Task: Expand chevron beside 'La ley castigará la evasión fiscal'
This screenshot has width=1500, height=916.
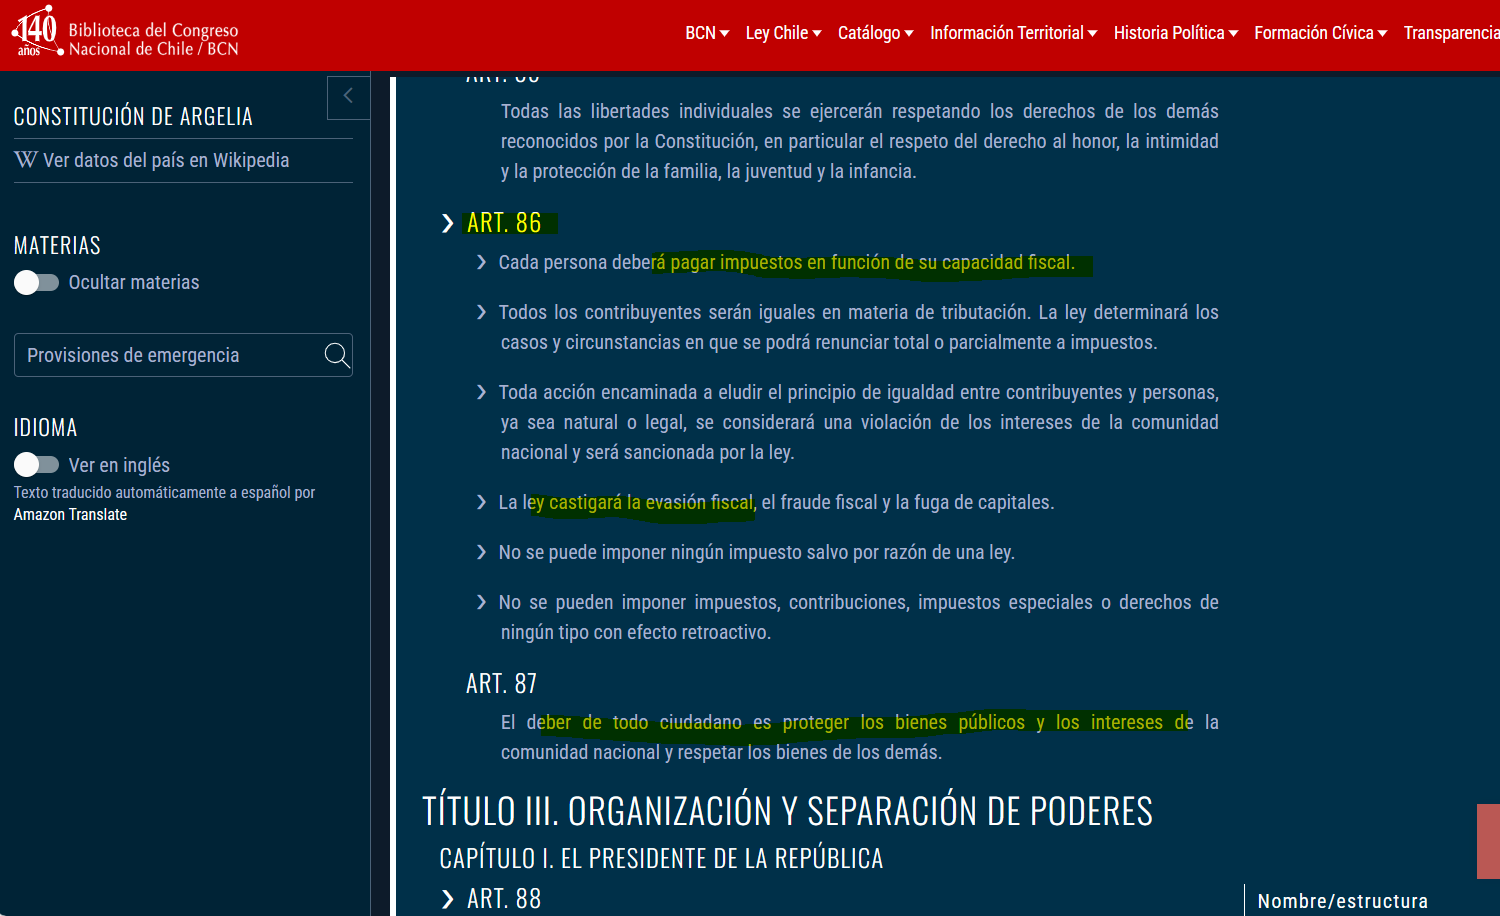Action: pyautogui.click(x=481, y=502)
